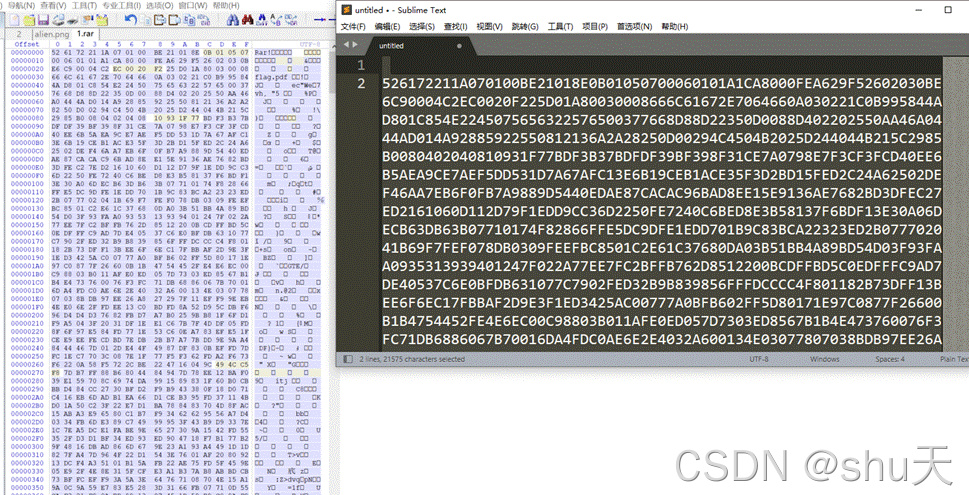Click the hex line starting FC71DB6886067B in Sublime
Viewport: 969px width, 495px height.
tap(662, 339)
